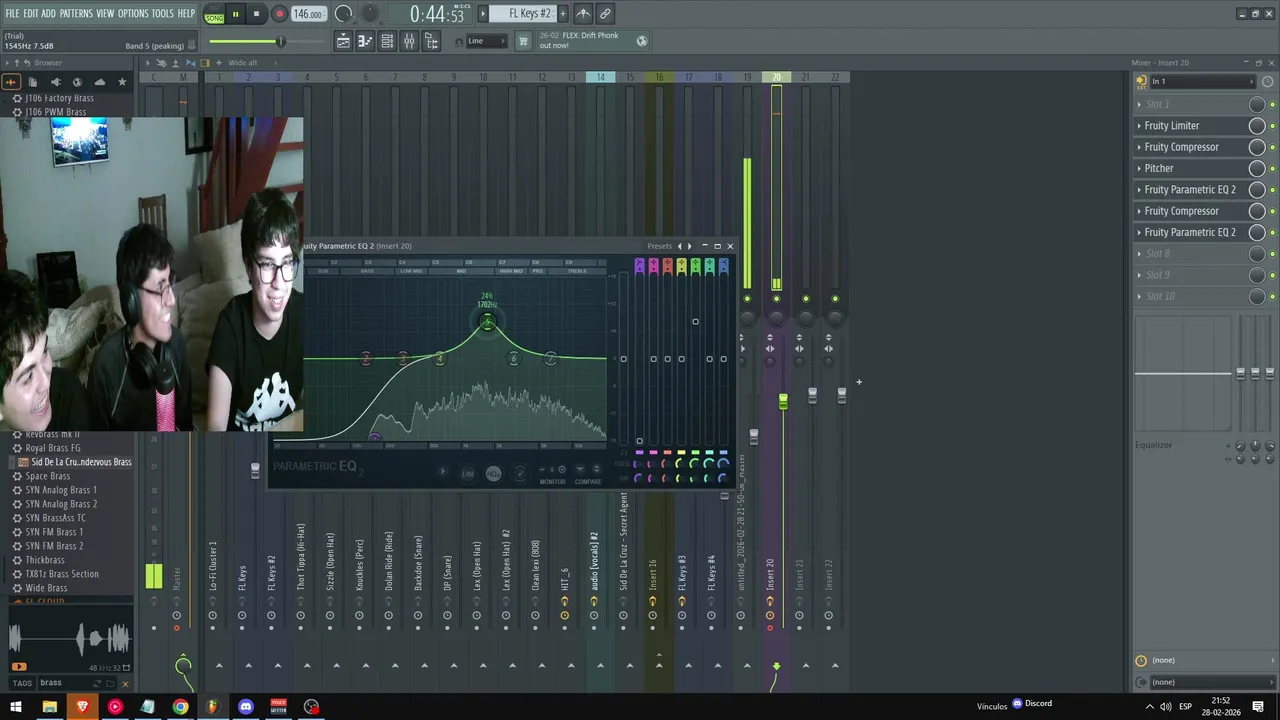Click the insert 20 volume fader
1280x720 pixels.
pyautogui.click(x=783, y=401)
